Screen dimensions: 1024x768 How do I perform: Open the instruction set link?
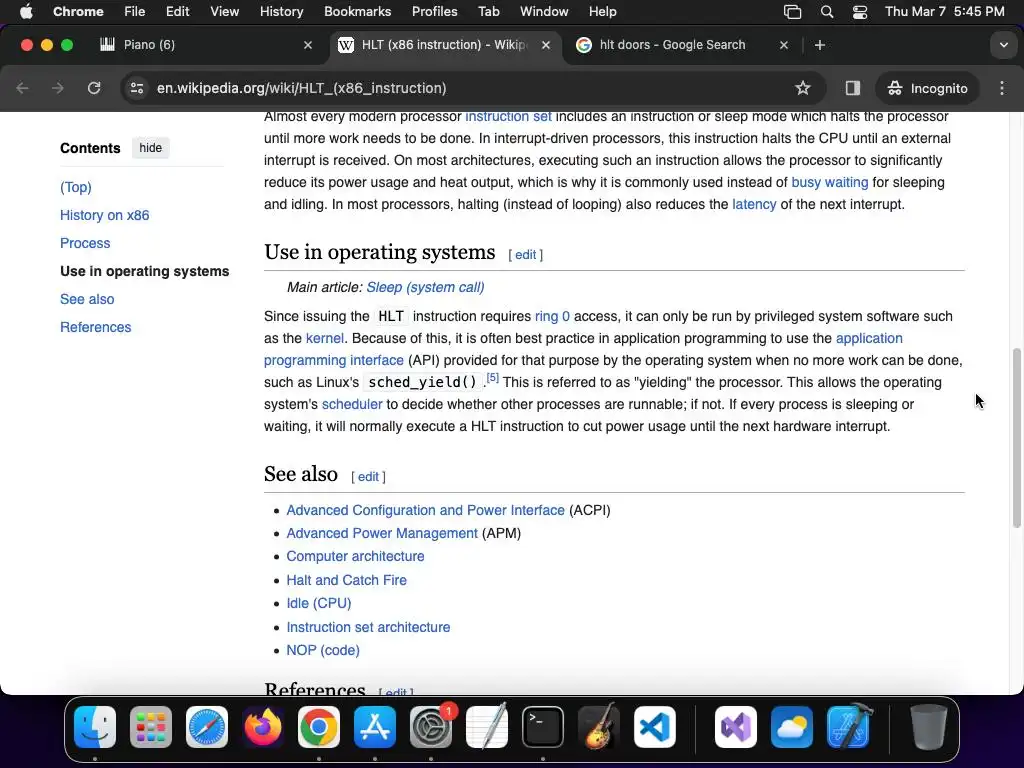(x=508, y=117)
